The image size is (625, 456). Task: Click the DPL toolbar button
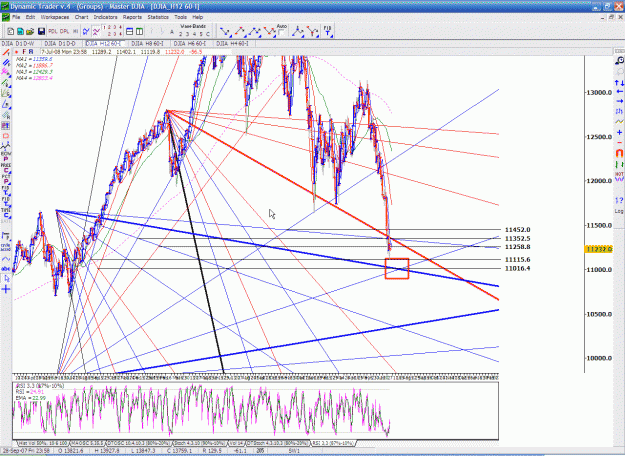pyautogui.click(x=64, y=31)
